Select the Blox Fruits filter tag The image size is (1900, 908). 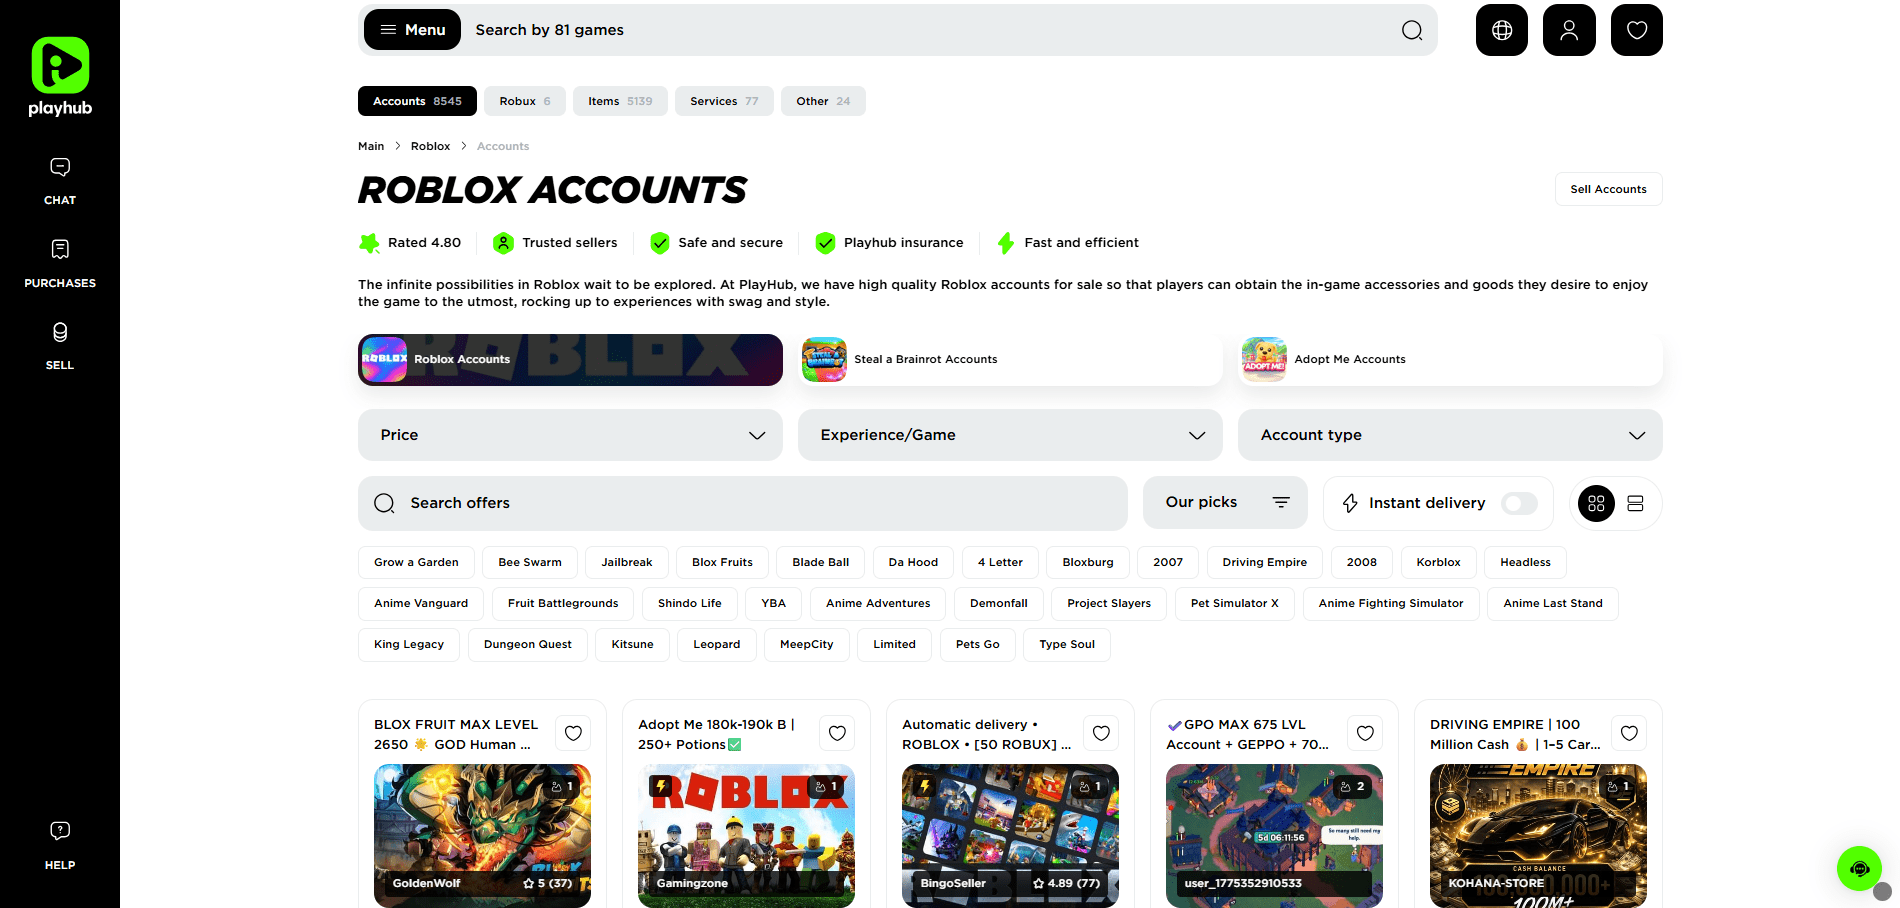pos(722,562)
